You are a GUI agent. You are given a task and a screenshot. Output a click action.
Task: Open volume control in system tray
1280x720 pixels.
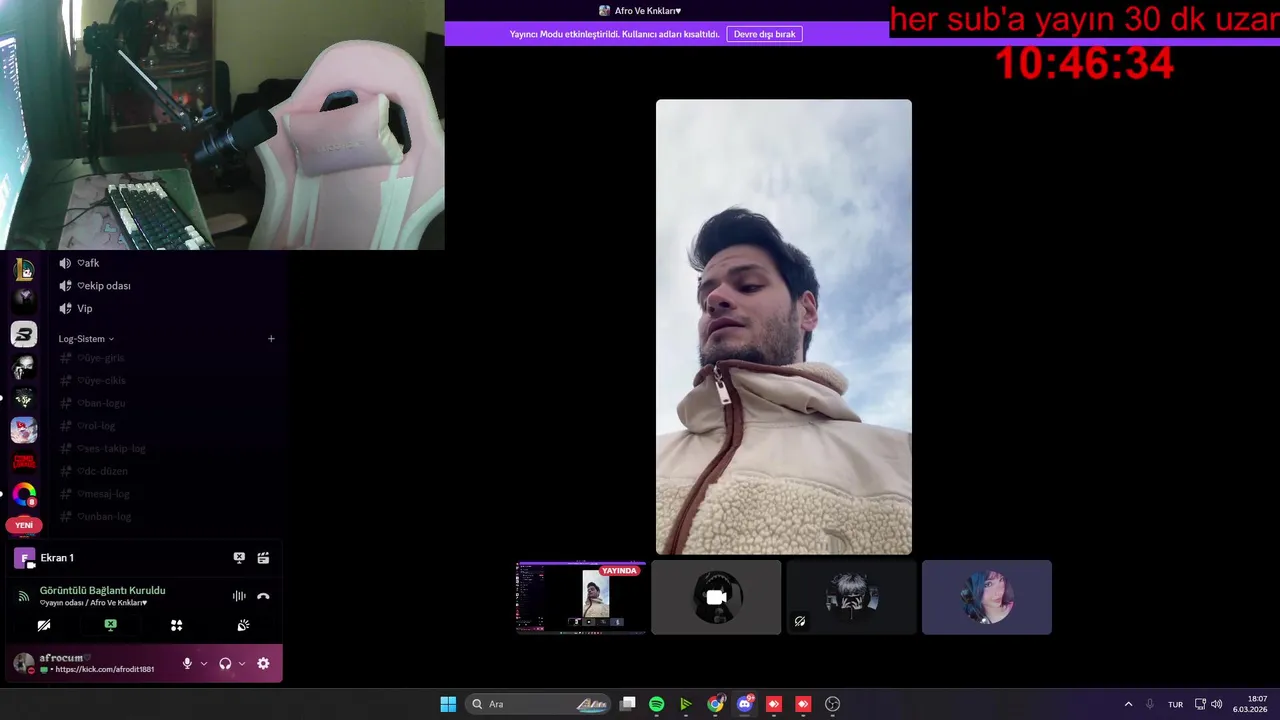coord(1217,704)
